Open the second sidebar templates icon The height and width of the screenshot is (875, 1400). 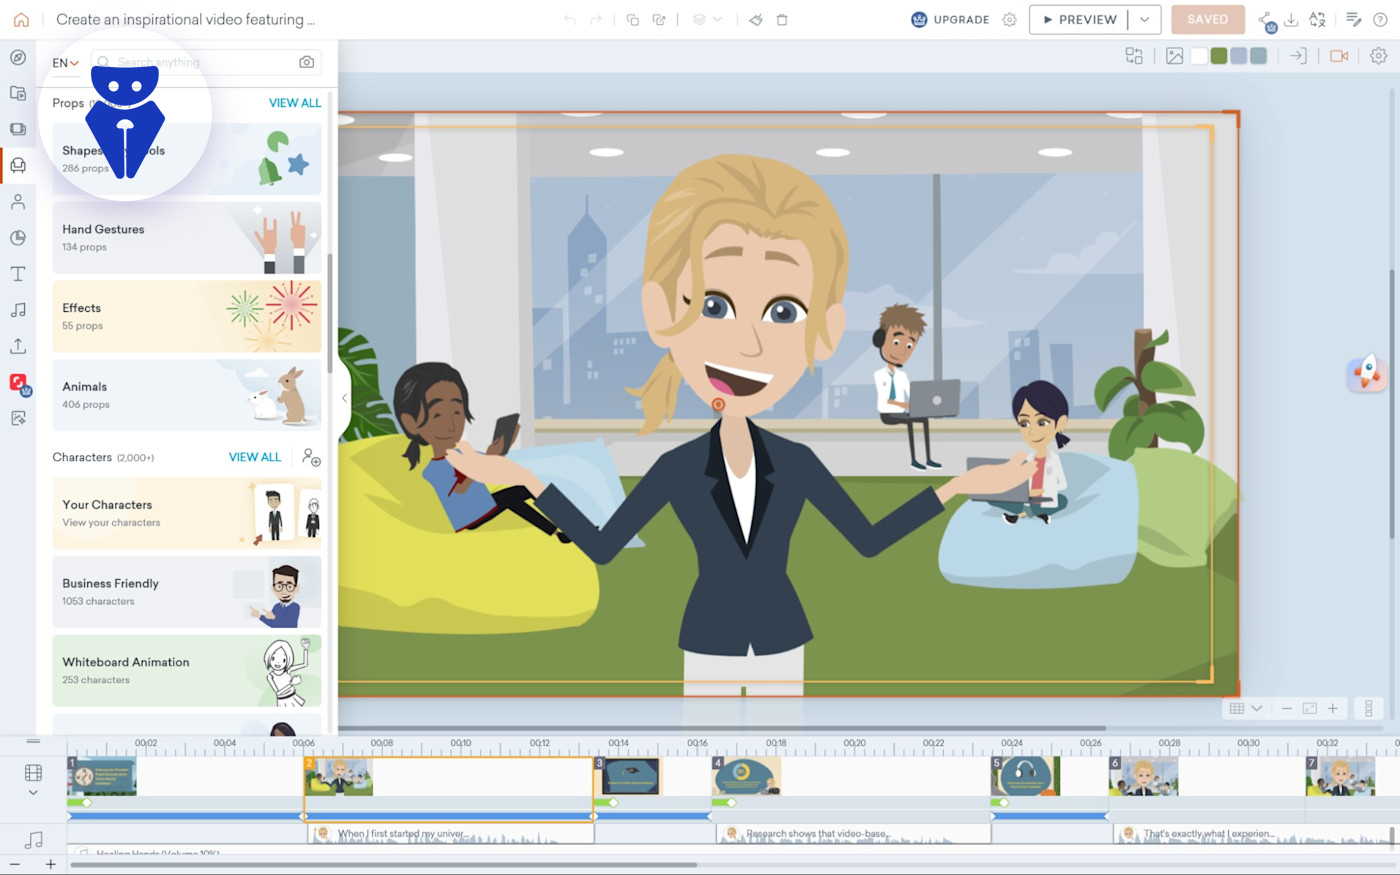[18, 93]
